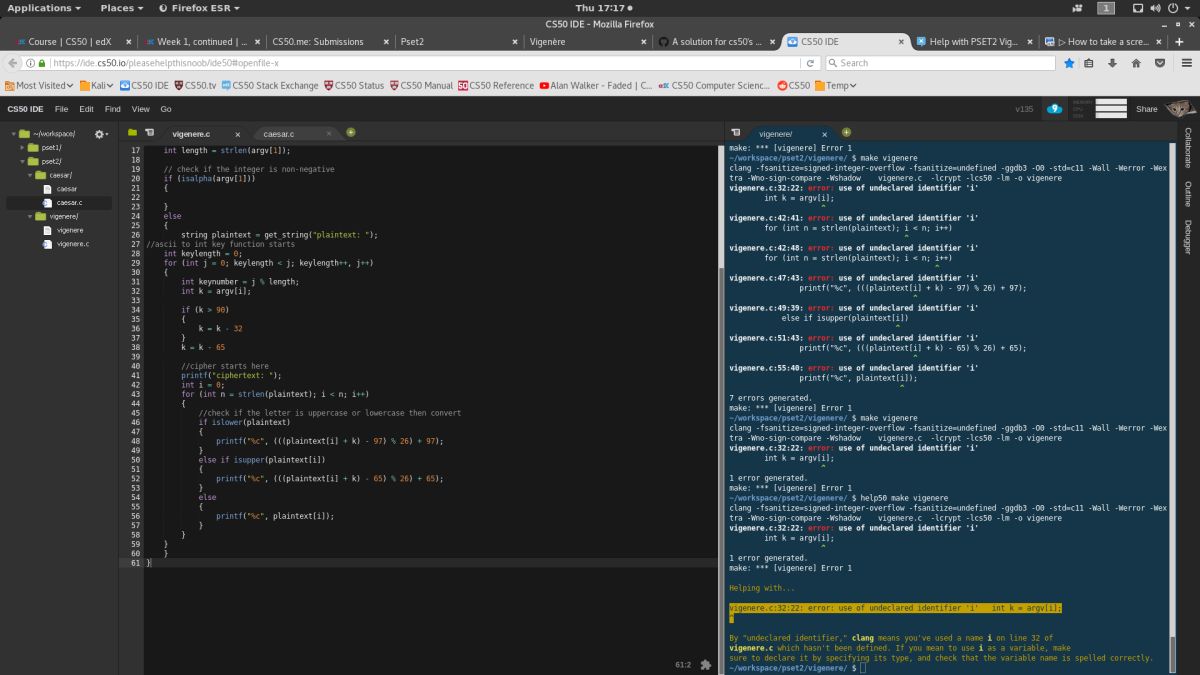Select caesar.c in the file tree
1200x675 pixels.
point(69,202)
